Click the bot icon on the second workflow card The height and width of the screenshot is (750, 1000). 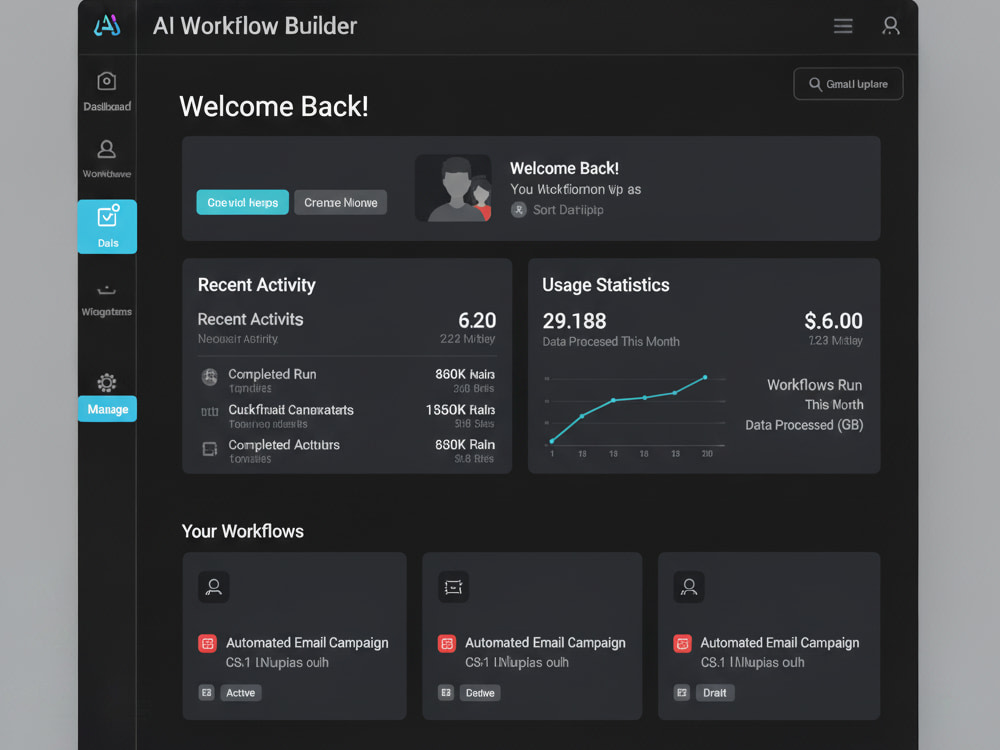click(x=453, y=587)
